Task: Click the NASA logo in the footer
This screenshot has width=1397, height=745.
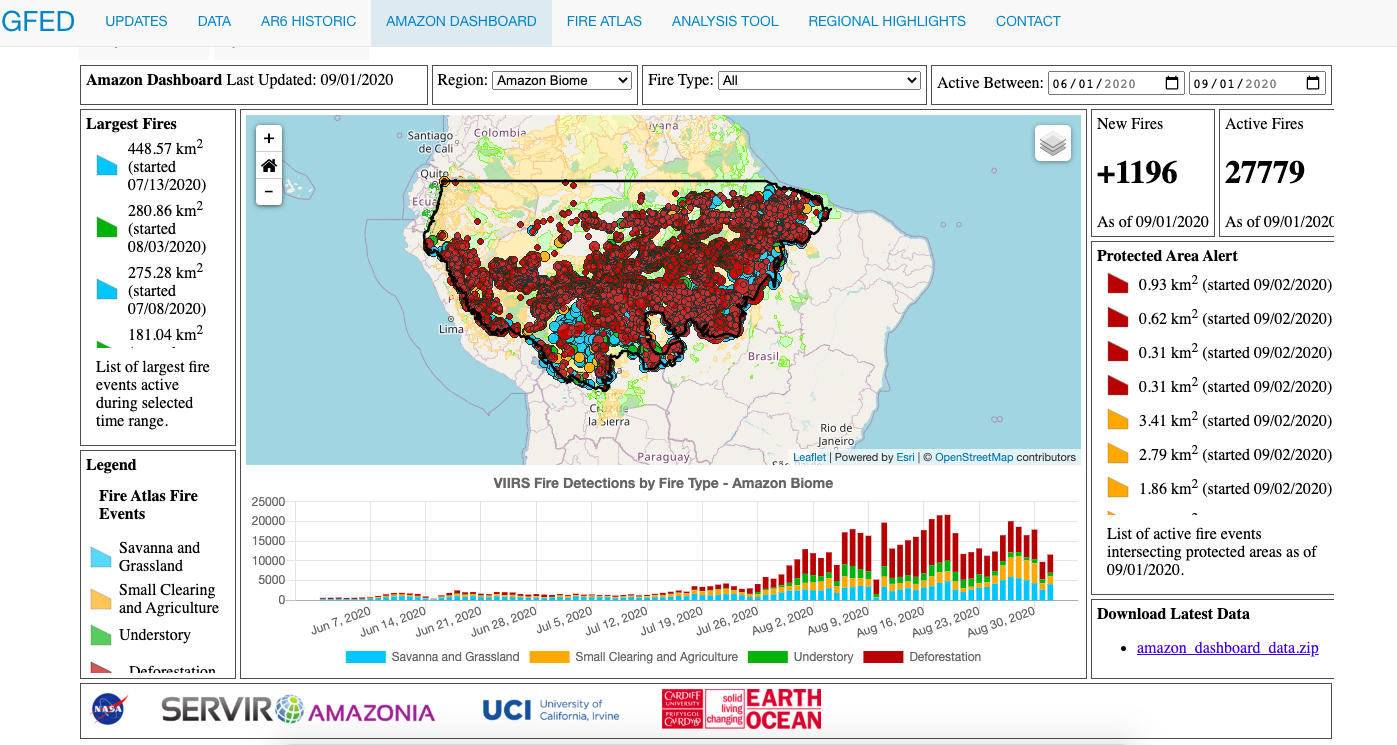Action: (x=107, y=709)
